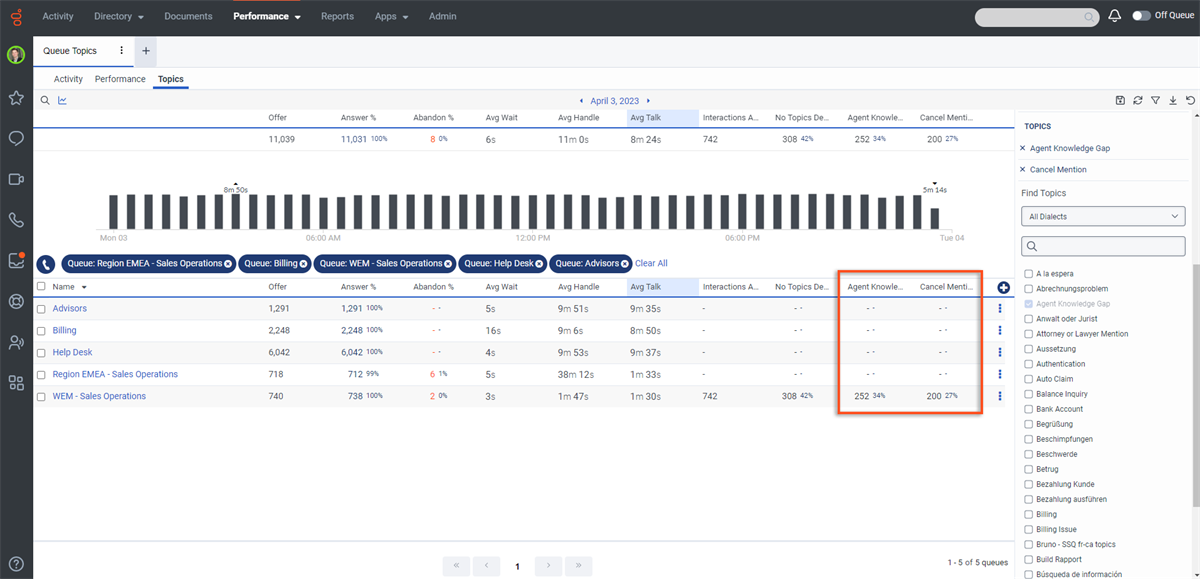Click the search magnifier in the toolbar

click(44, 100)
